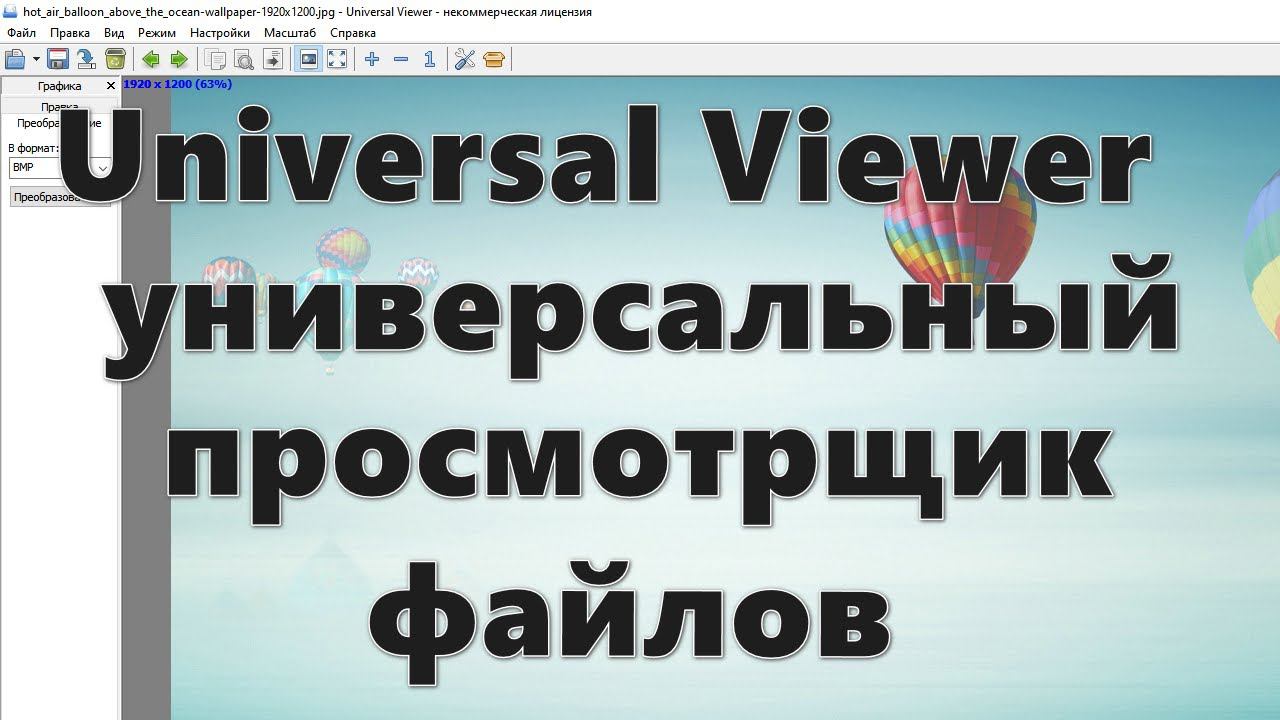1280x720 pixels.
Task: Open a file with the folder toolbar icon
Action: coord(16,60)
